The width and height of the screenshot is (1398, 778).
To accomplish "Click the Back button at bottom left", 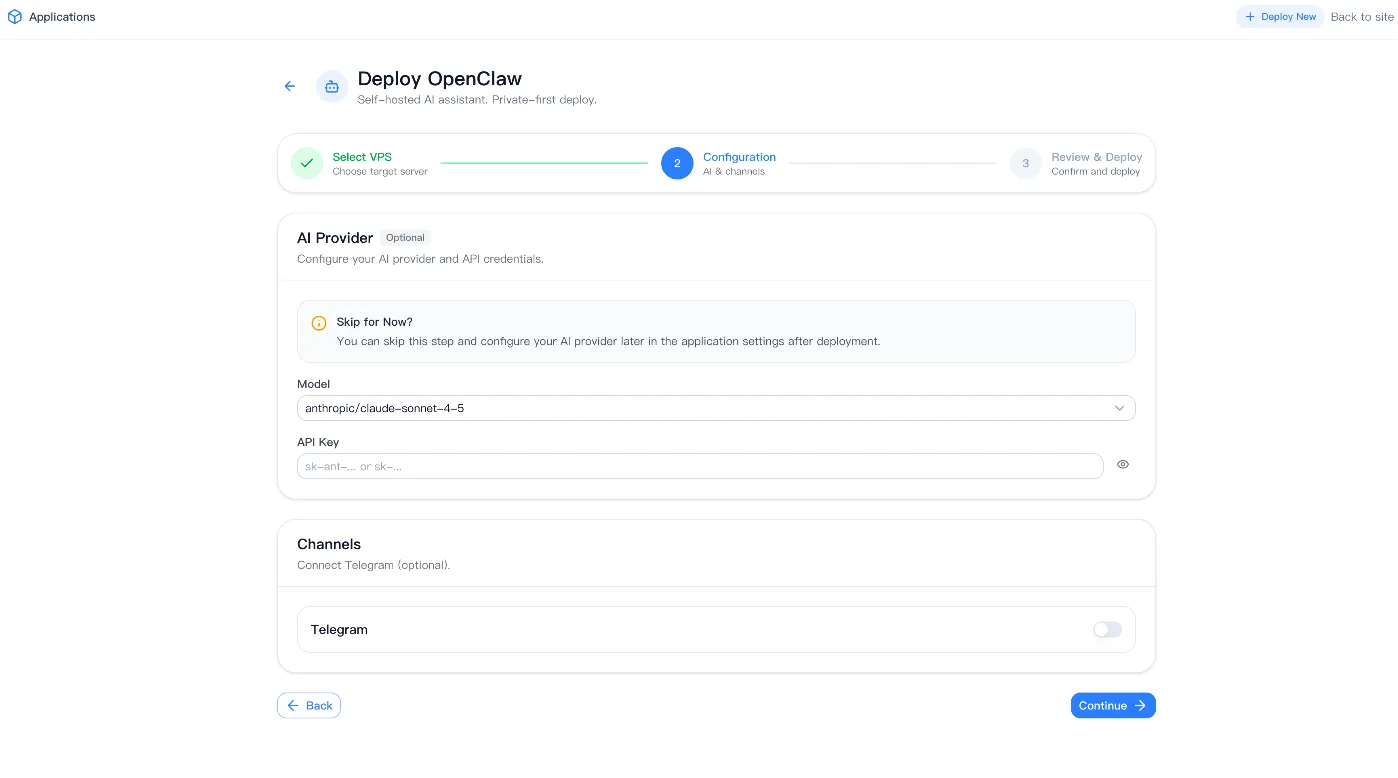I will tap(308, 705).
